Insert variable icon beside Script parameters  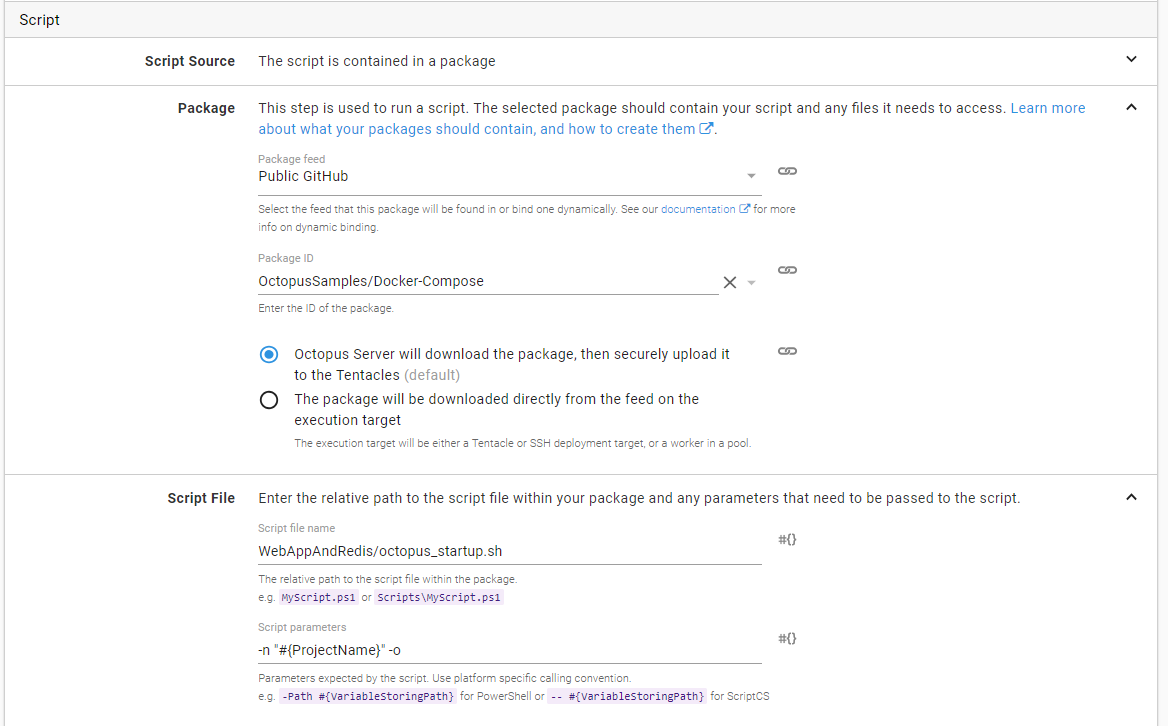coord(787,639)
